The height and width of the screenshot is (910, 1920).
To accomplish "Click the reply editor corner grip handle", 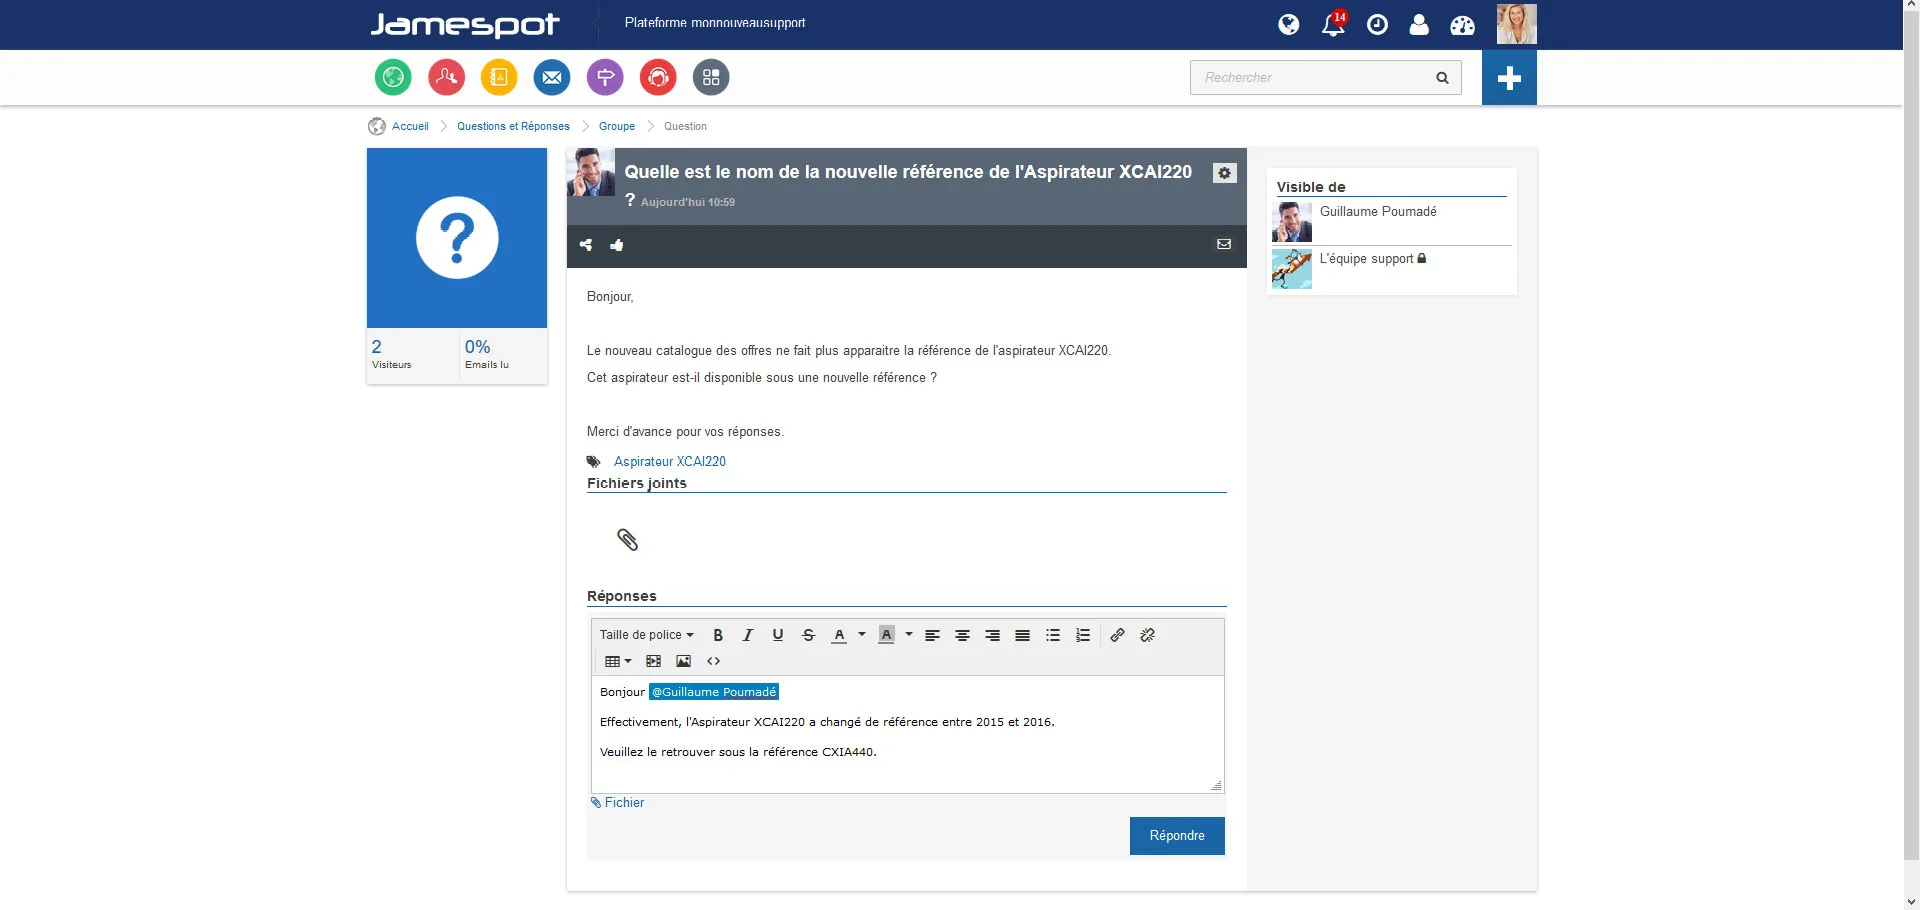I will coord(1216,786).
